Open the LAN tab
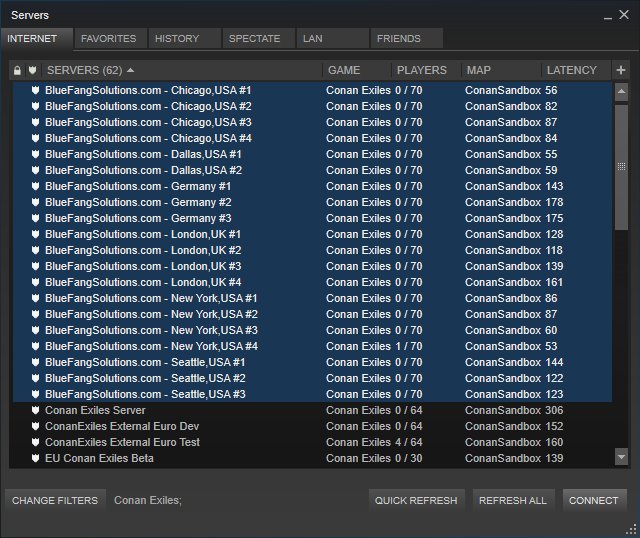Image resolution: width=640 pixels, height=538 pixels. 332,39
